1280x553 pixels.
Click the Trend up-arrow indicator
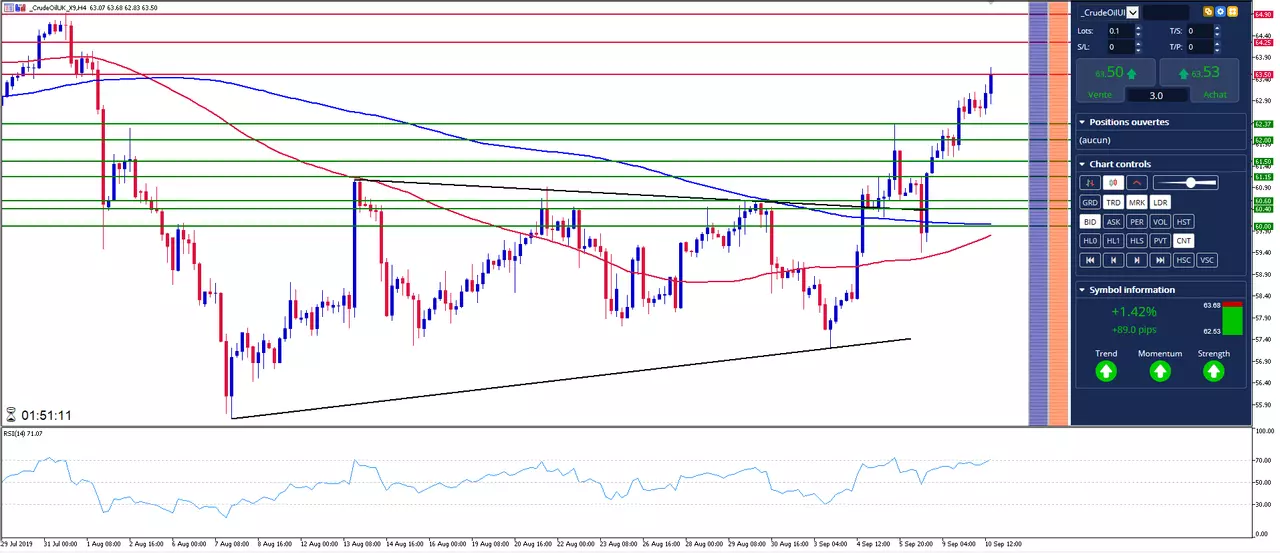click(1106, 372)
